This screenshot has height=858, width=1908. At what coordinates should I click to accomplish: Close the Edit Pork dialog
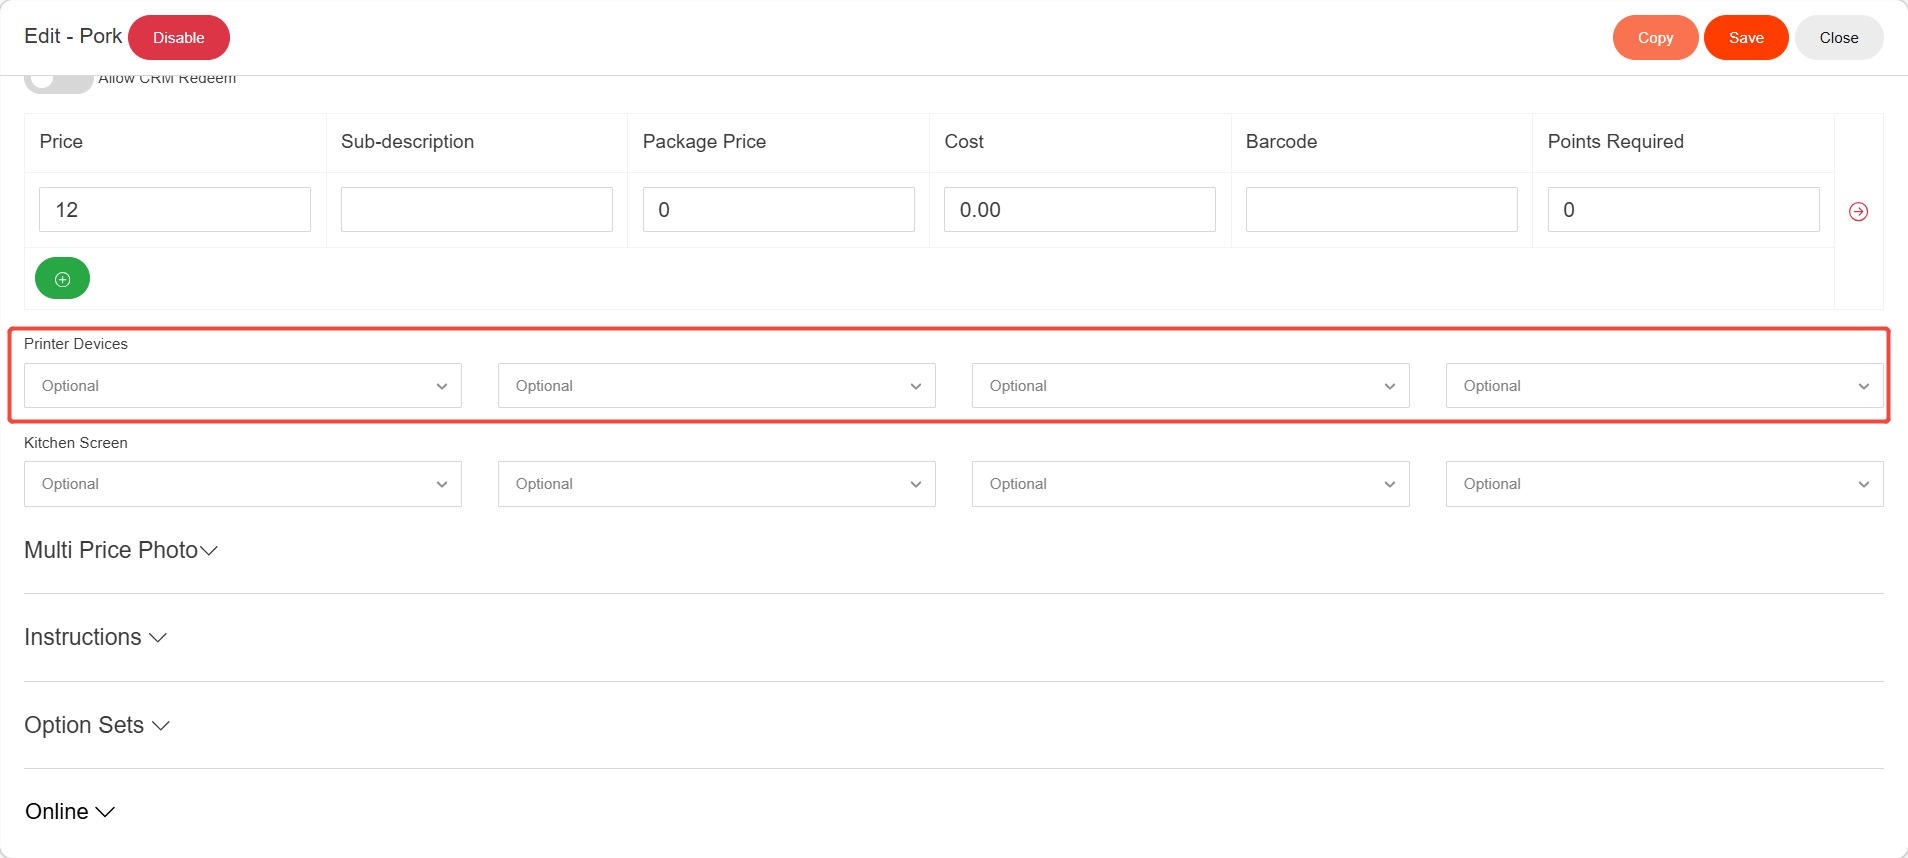(x=1838, y=38)
